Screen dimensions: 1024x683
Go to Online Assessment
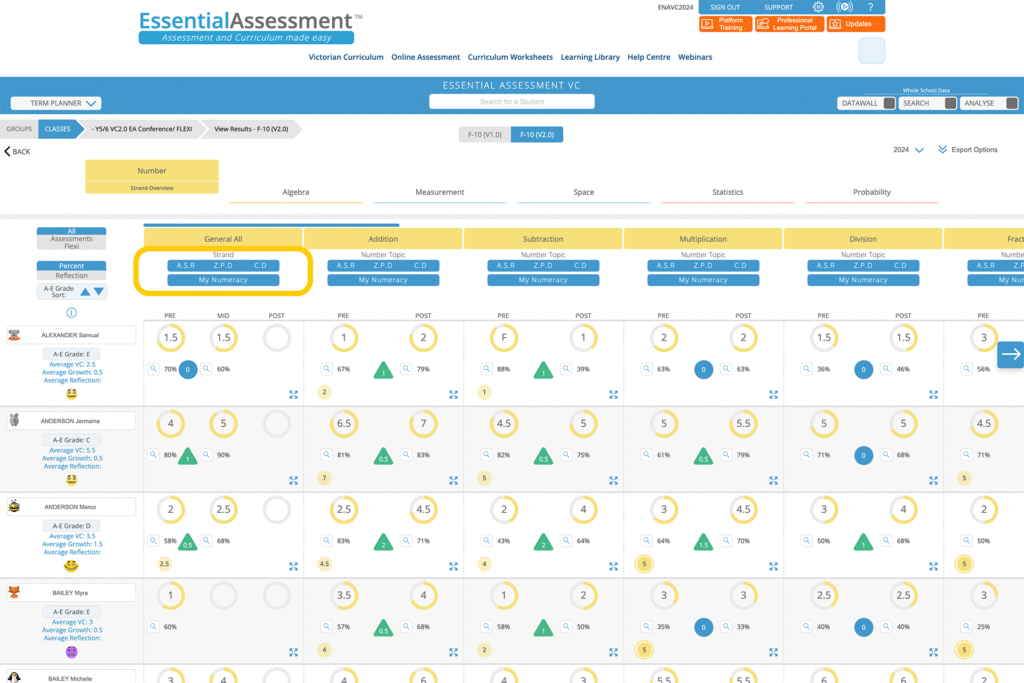[x=426, y=57]
